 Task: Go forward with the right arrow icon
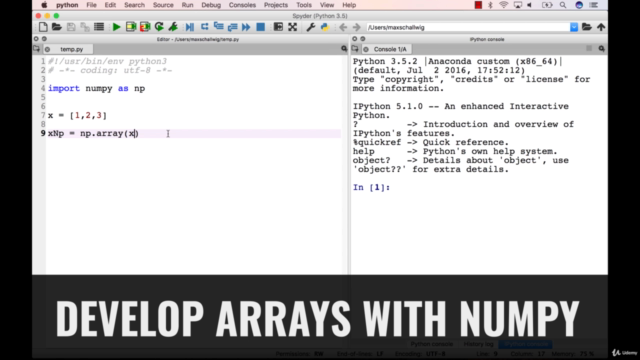(356, 27)
